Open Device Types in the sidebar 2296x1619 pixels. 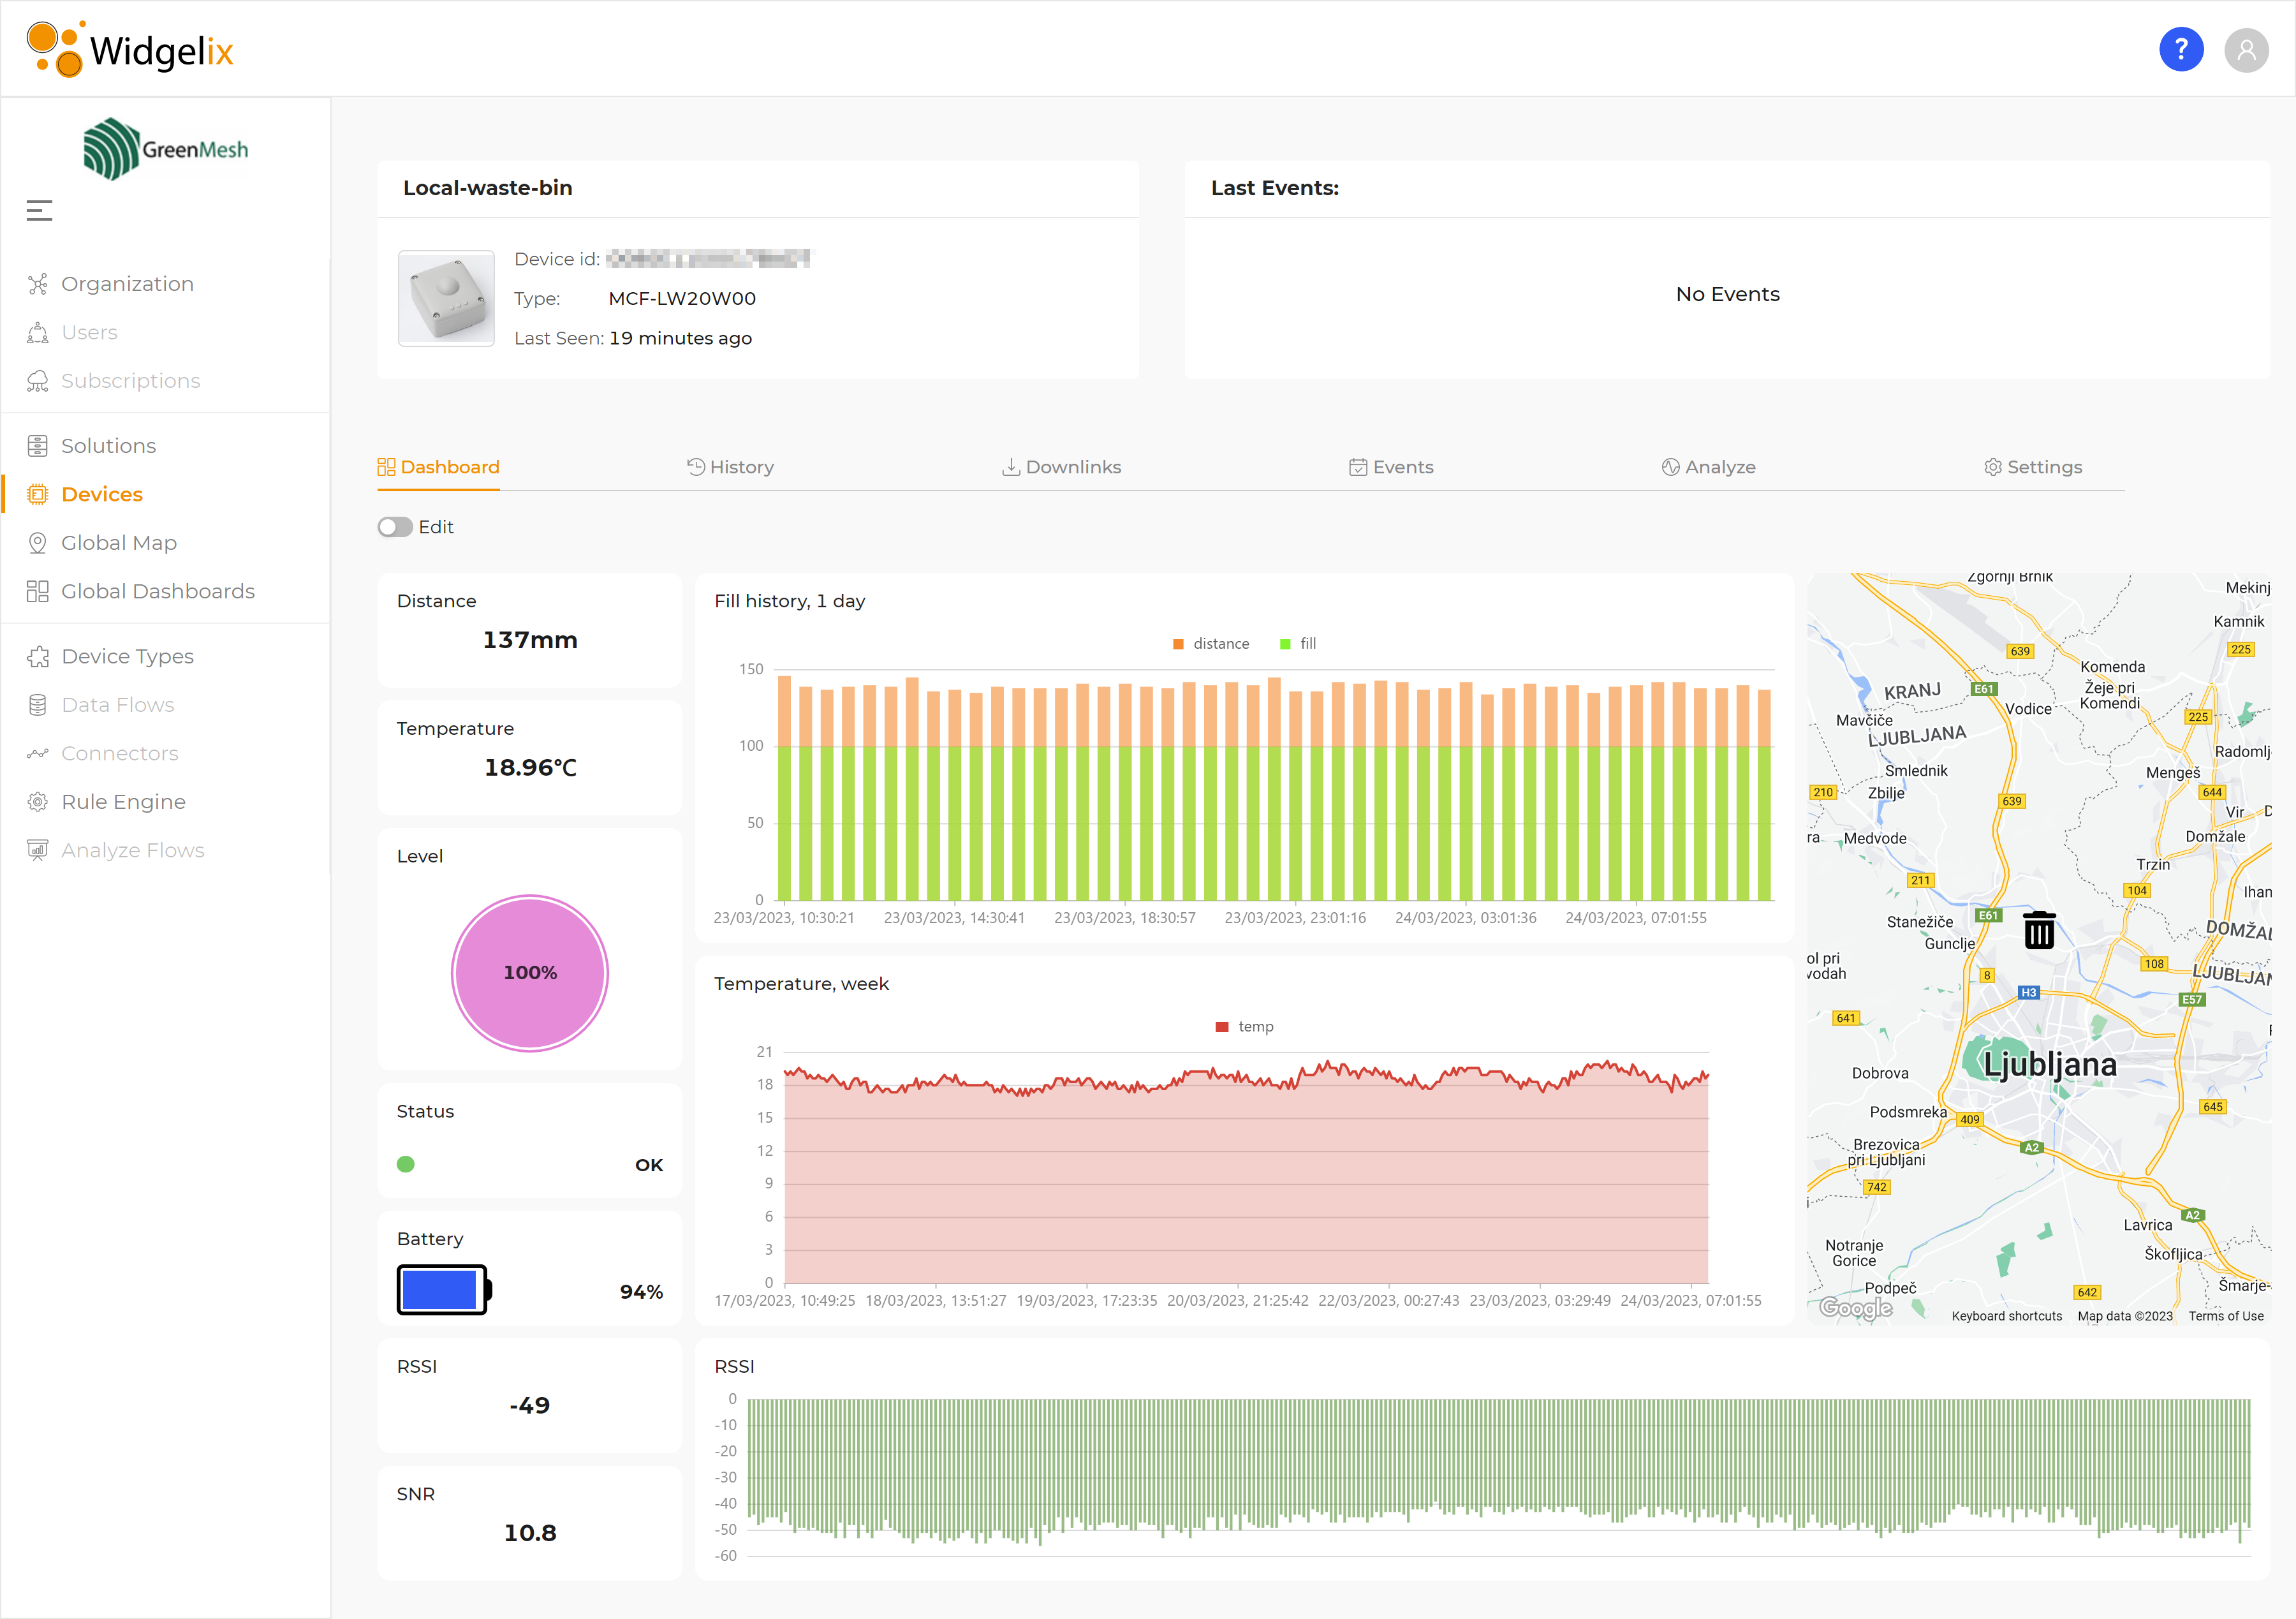[x=127, y=656]
